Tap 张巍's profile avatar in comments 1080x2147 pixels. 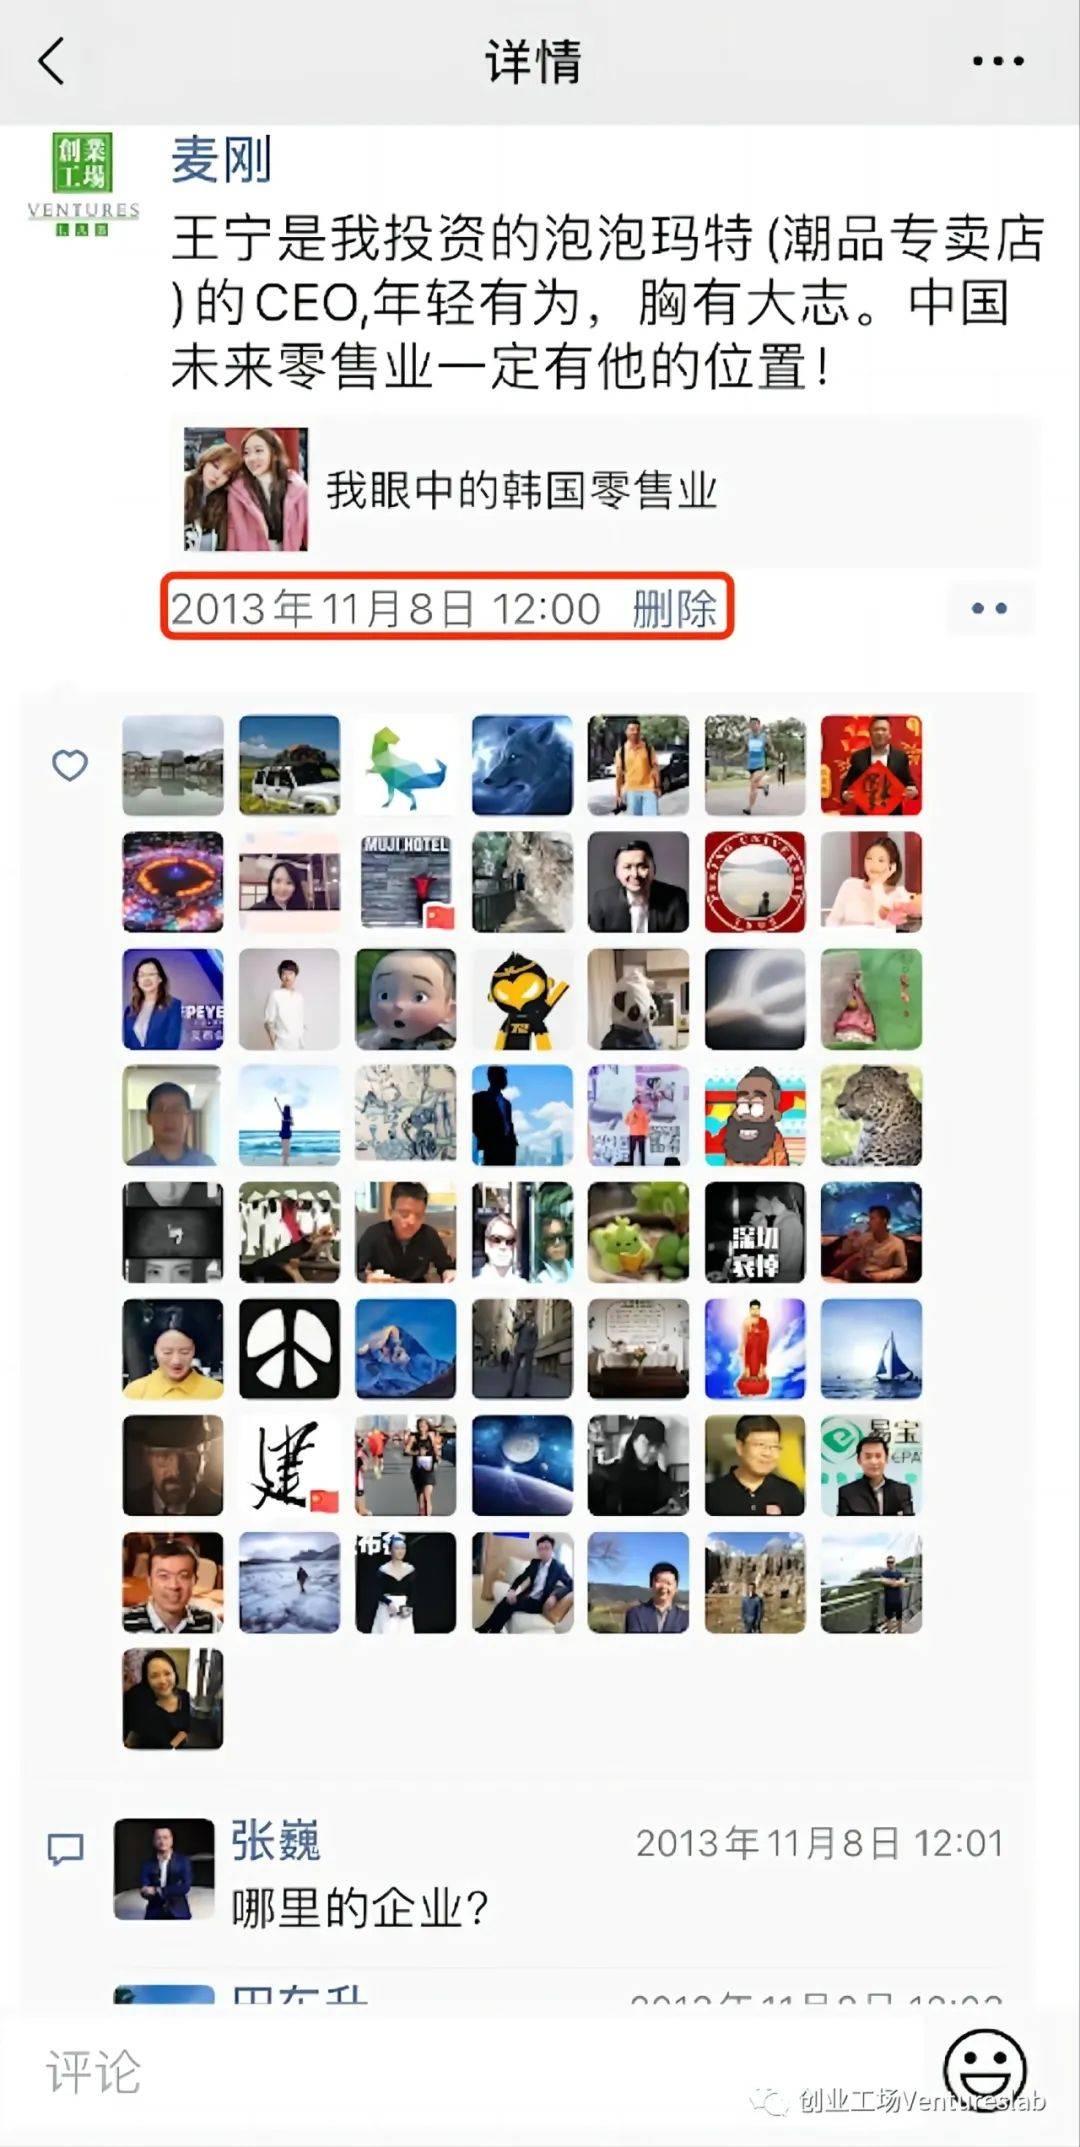click(164, 1869)
